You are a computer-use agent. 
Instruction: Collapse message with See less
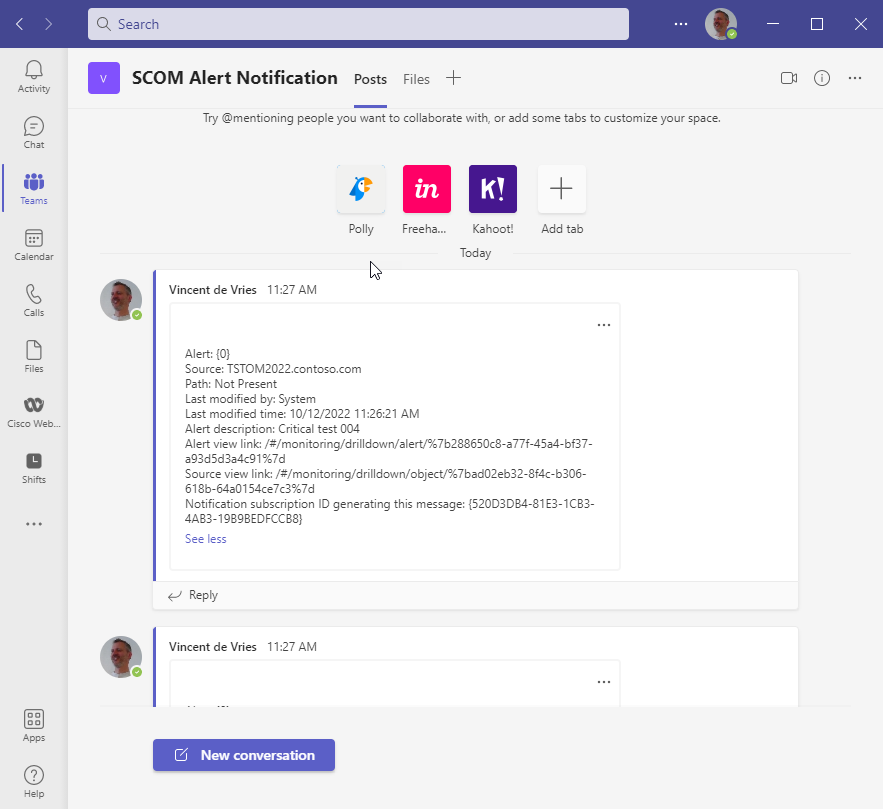(x=206, y=539)
